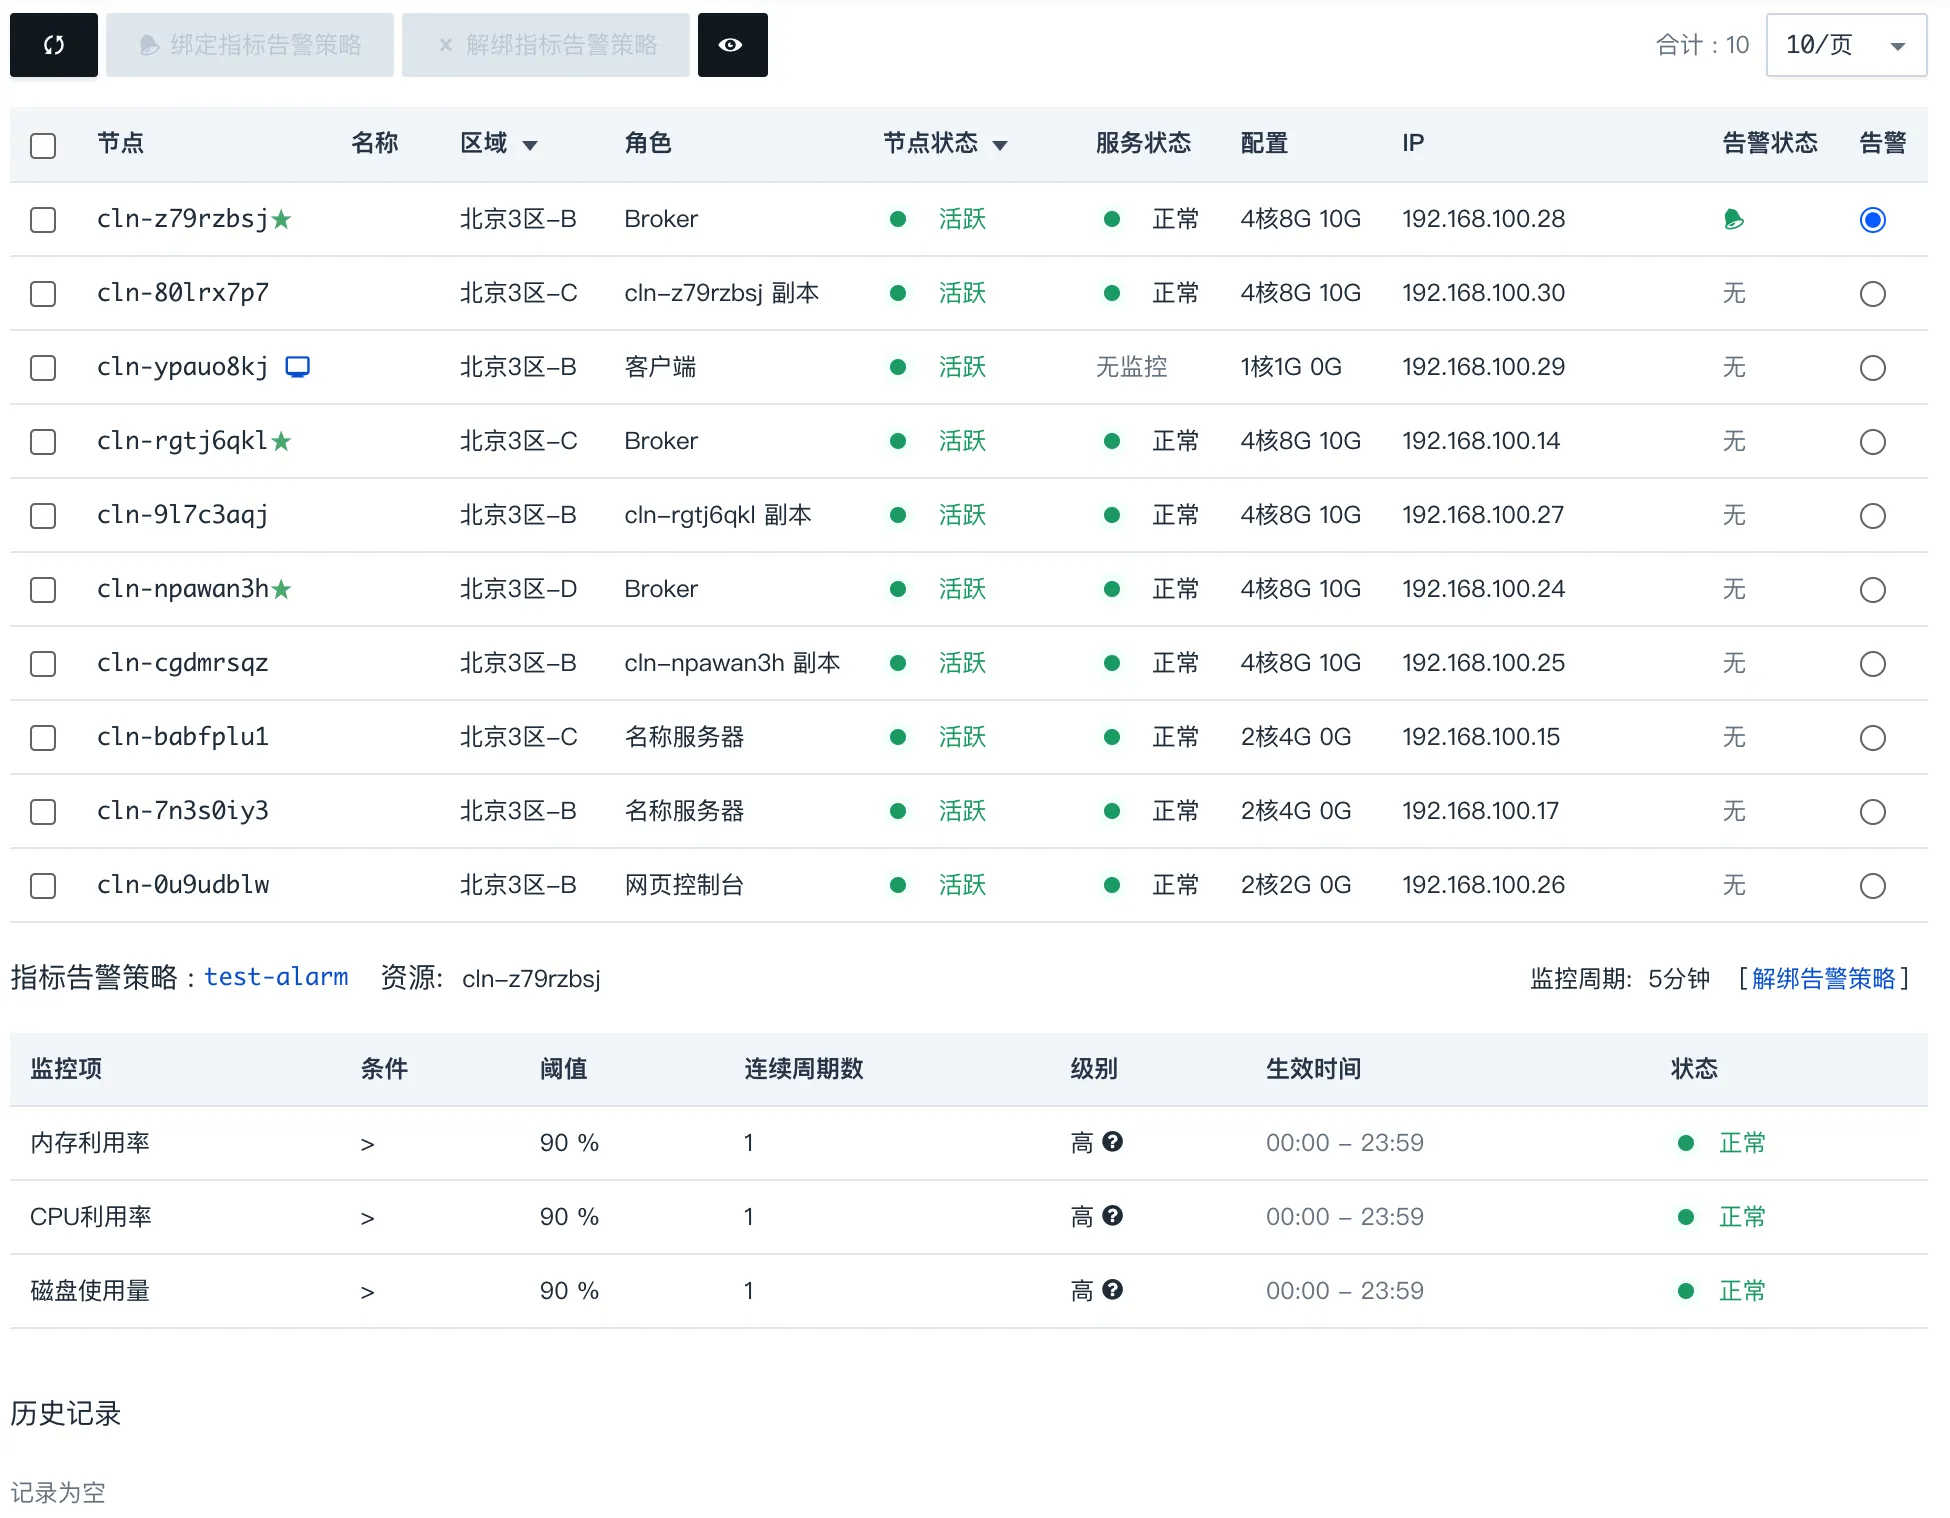1950x1518 pixels.
Task: Click the refresh icon button
Action: click(x=54, y=45)
